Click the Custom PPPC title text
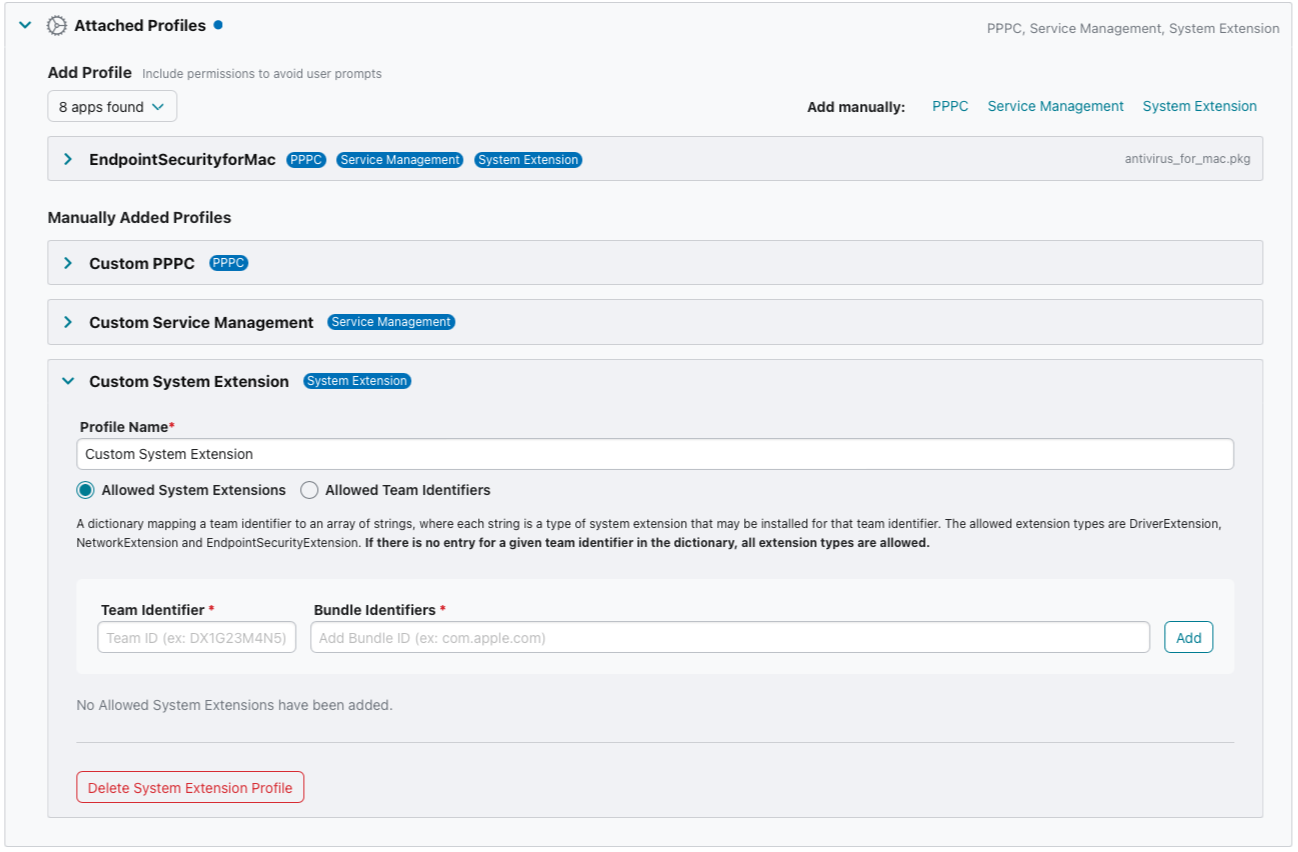This screenshot has height=852, width=1298. pyautogui.click(x=142, y=263)
